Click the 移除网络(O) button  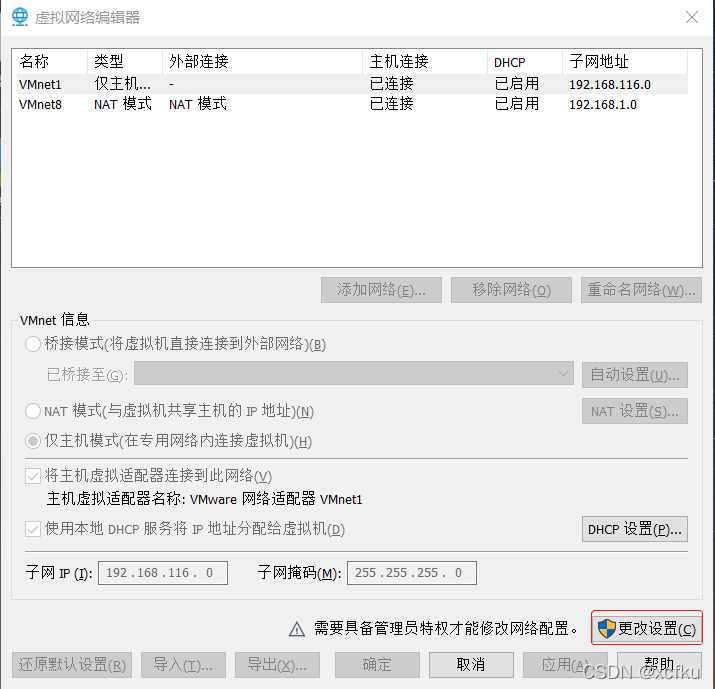pyautogui.click(x=511, y=290)
